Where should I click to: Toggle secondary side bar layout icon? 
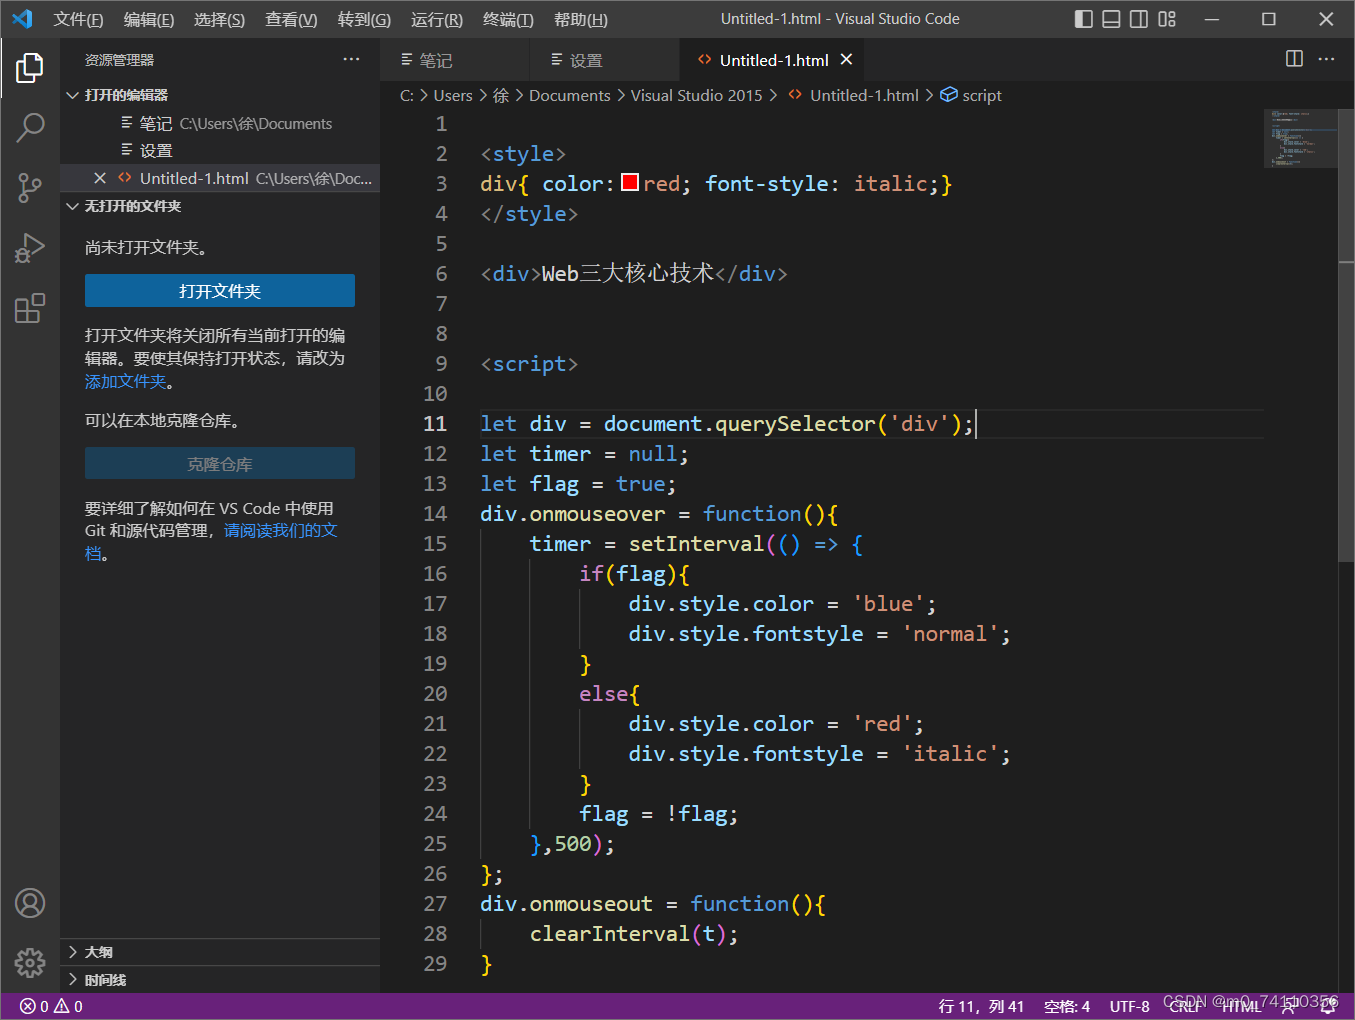pyautogui.click(x=1139, y=19)
